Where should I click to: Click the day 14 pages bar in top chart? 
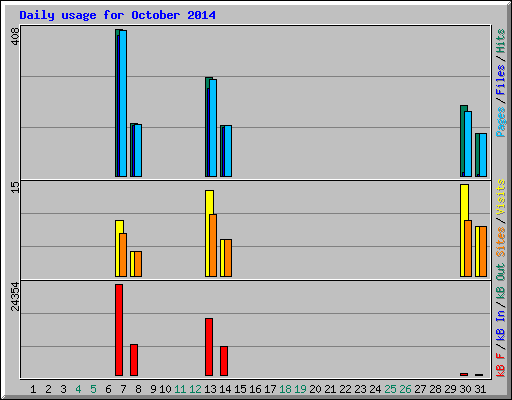click(228, 151)
